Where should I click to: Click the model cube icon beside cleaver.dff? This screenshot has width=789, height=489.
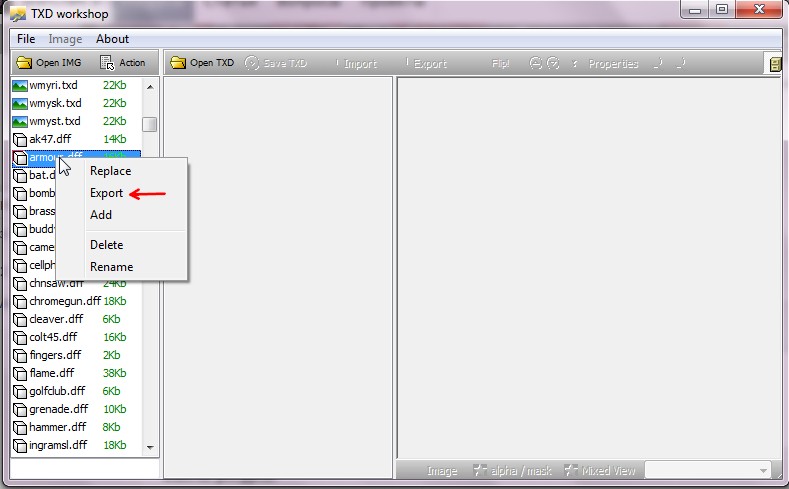(x=20, y=319)
